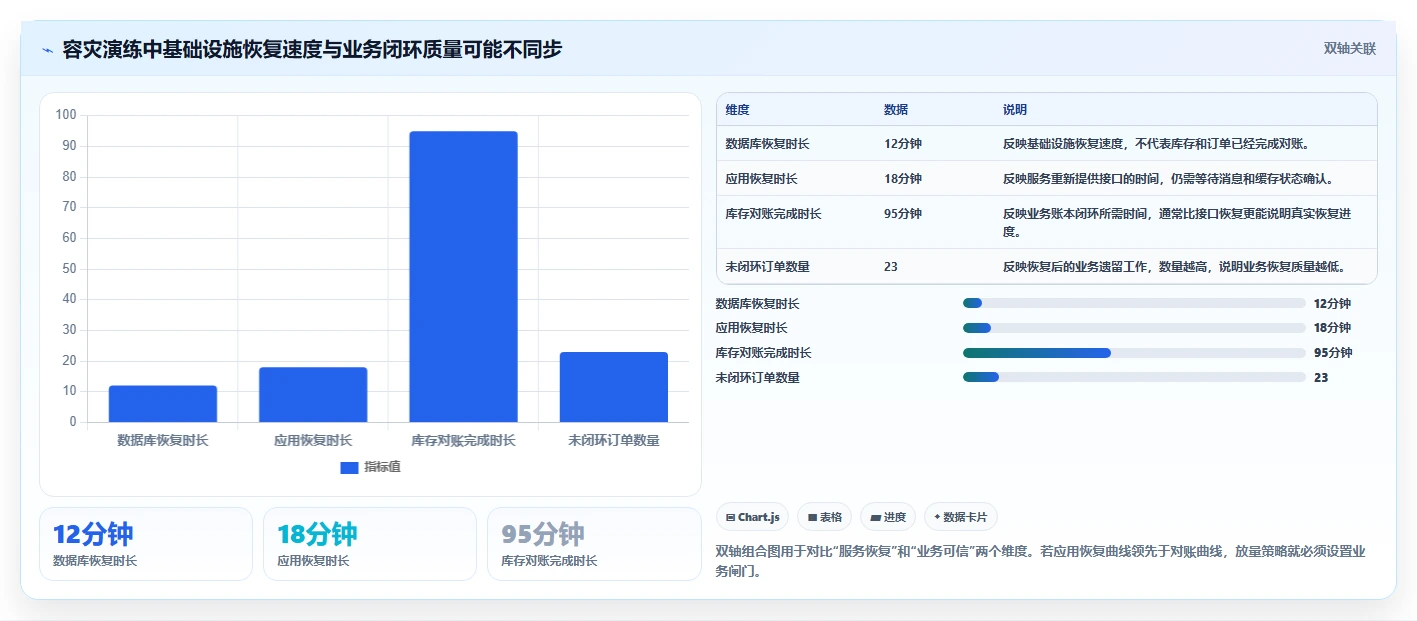This screenshot has width=1417, height=621.
Task: Click the 12分钟 数据库恢复时长 data card
Action: pyautogui.click(x=146, y=544)
